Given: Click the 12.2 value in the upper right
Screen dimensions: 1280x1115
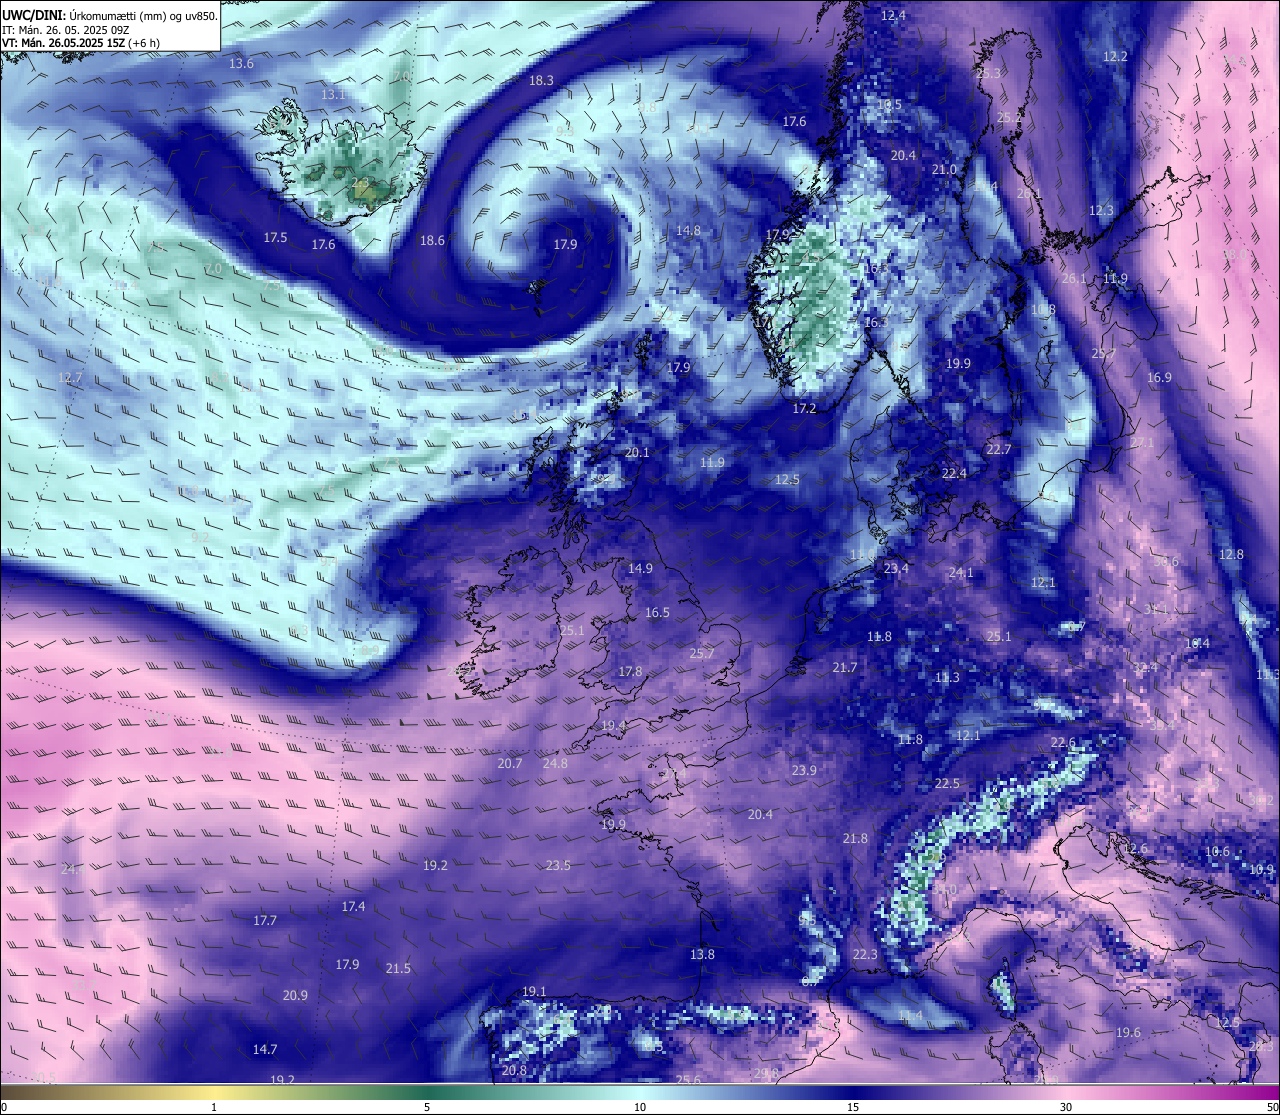Looking at the screenshot, I should click(x=1115, y=57).
